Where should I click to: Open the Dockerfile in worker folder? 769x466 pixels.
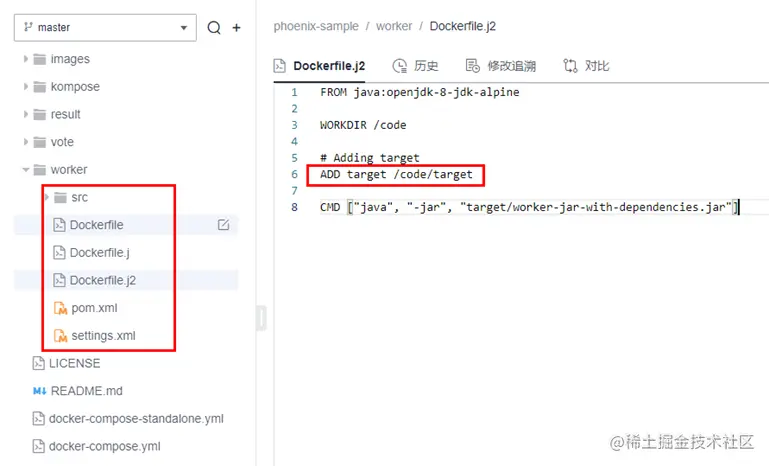97,225
